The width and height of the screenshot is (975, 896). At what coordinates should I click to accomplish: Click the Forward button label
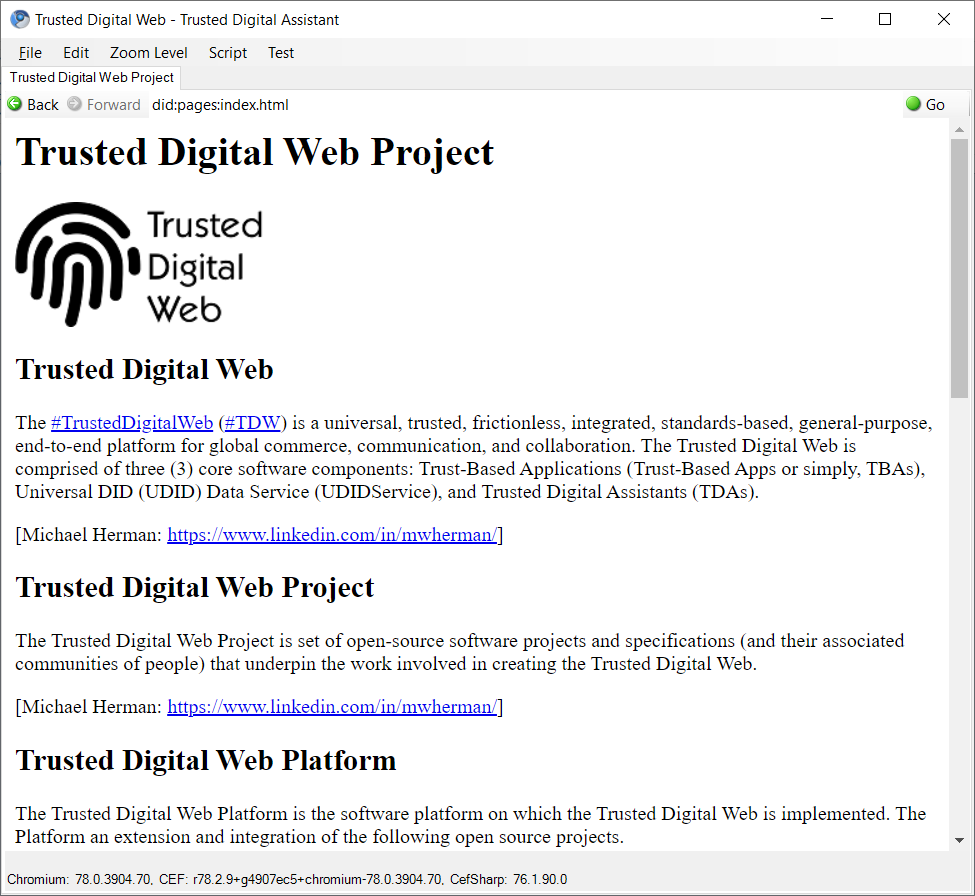pos(114,104)
